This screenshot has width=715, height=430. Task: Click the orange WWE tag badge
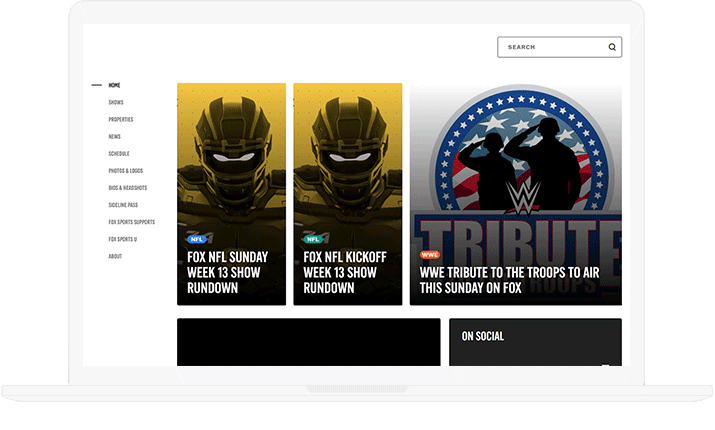(430, 255)
